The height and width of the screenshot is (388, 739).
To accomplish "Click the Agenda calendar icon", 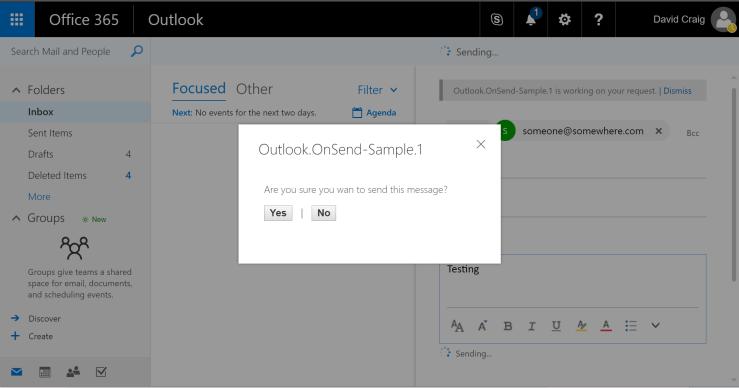I will [357, 113].
